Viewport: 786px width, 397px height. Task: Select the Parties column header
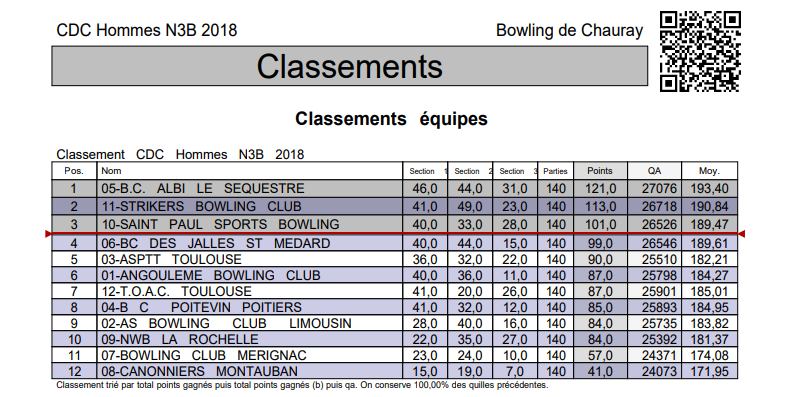tap(555, 171)
